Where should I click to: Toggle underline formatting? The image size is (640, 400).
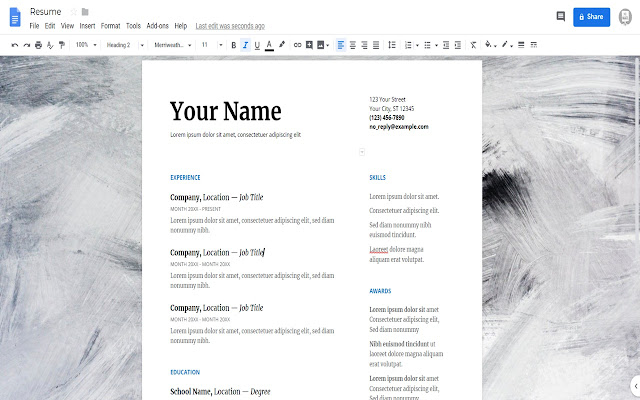pos(257,45)
